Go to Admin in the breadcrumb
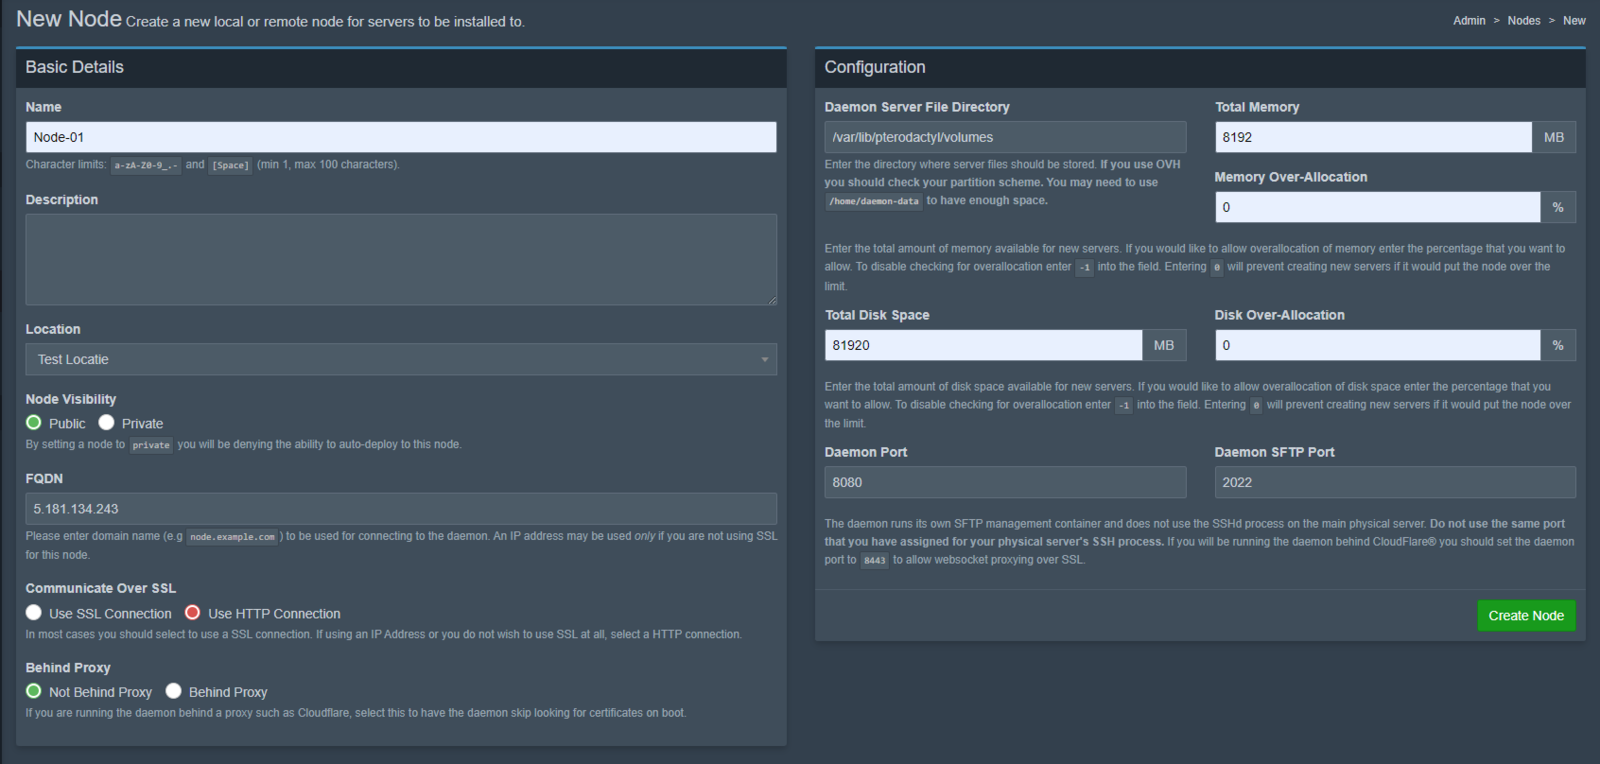Screen dimensions: 1600x764 [1468, 21]
